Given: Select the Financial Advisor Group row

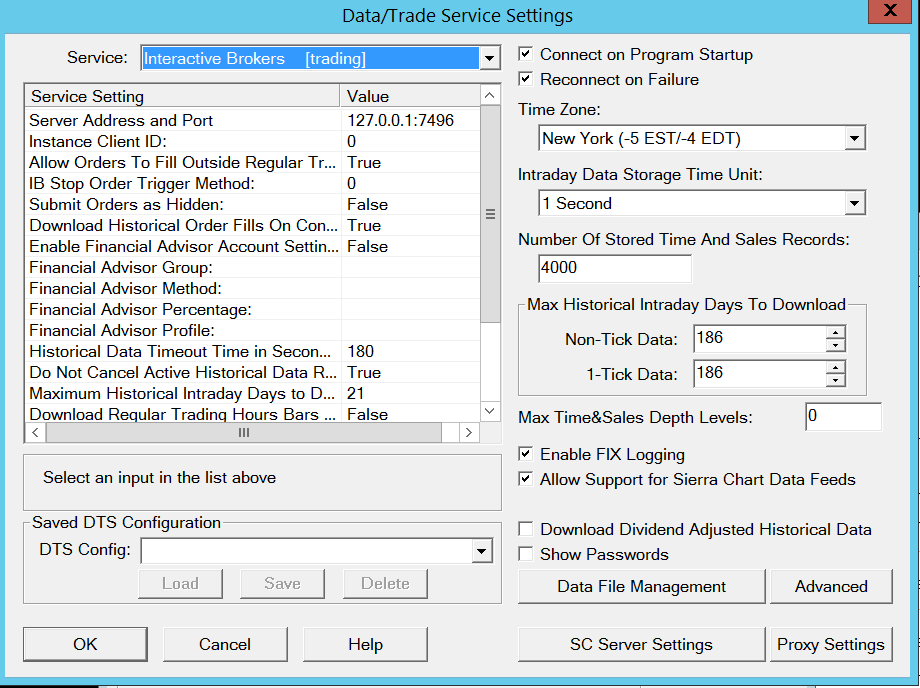Looking at the screenshot, I should pyautogui.click(x=252, y=267).
